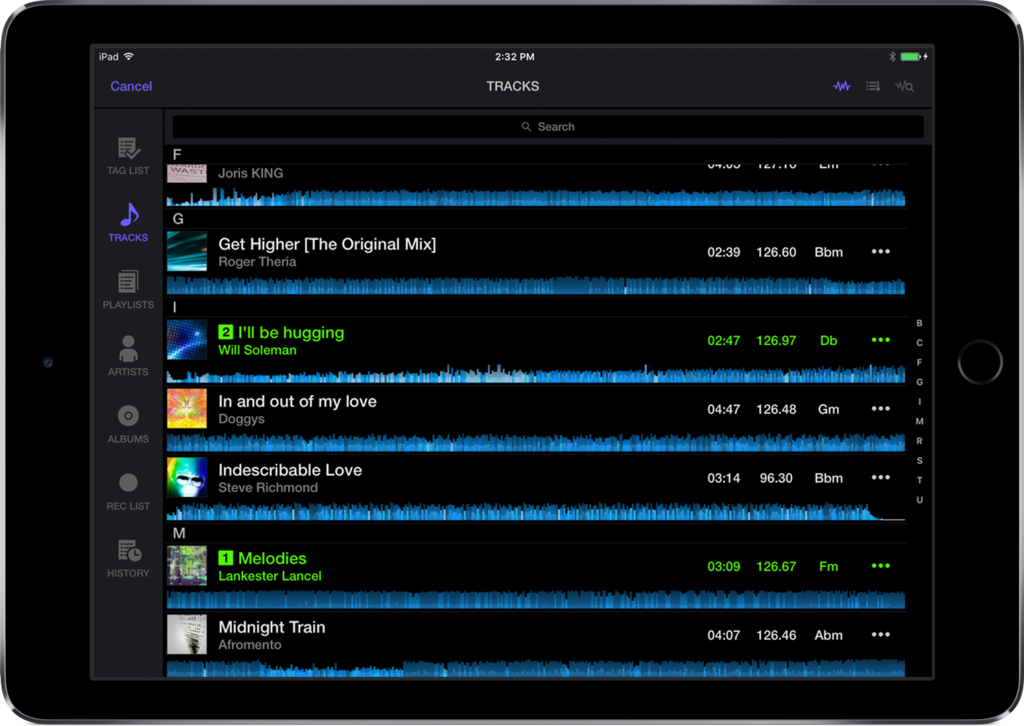Open the Artists sidebar icon
This screenshot has height=726, width=1024.
click(x=128, y=350)
